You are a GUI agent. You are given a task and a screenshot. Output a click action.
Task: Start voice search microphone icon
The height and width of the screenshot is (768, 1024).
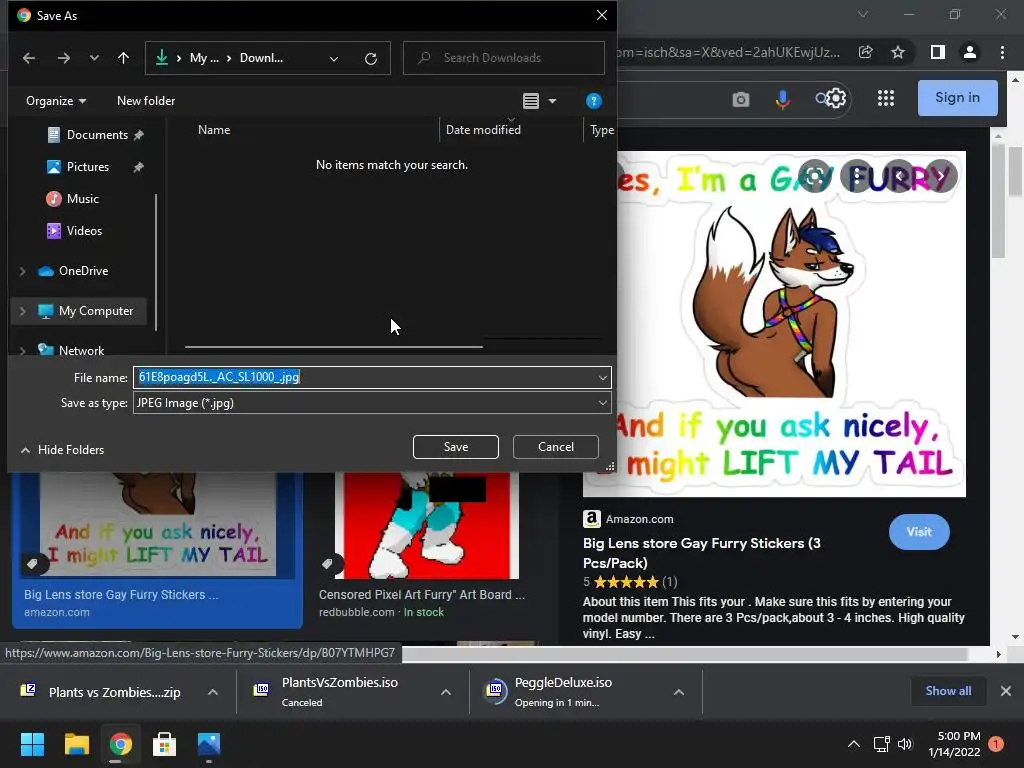click(782, 99)
